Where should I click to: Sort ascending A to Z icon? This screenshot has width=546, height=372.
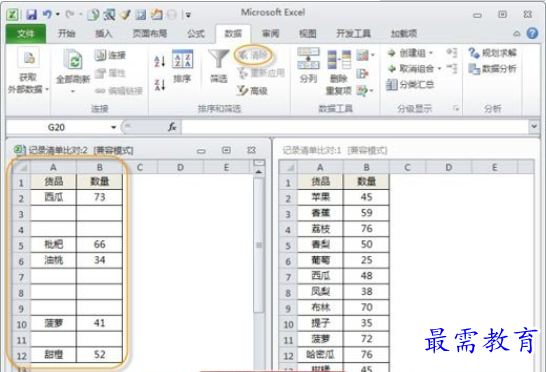(160, 62)
